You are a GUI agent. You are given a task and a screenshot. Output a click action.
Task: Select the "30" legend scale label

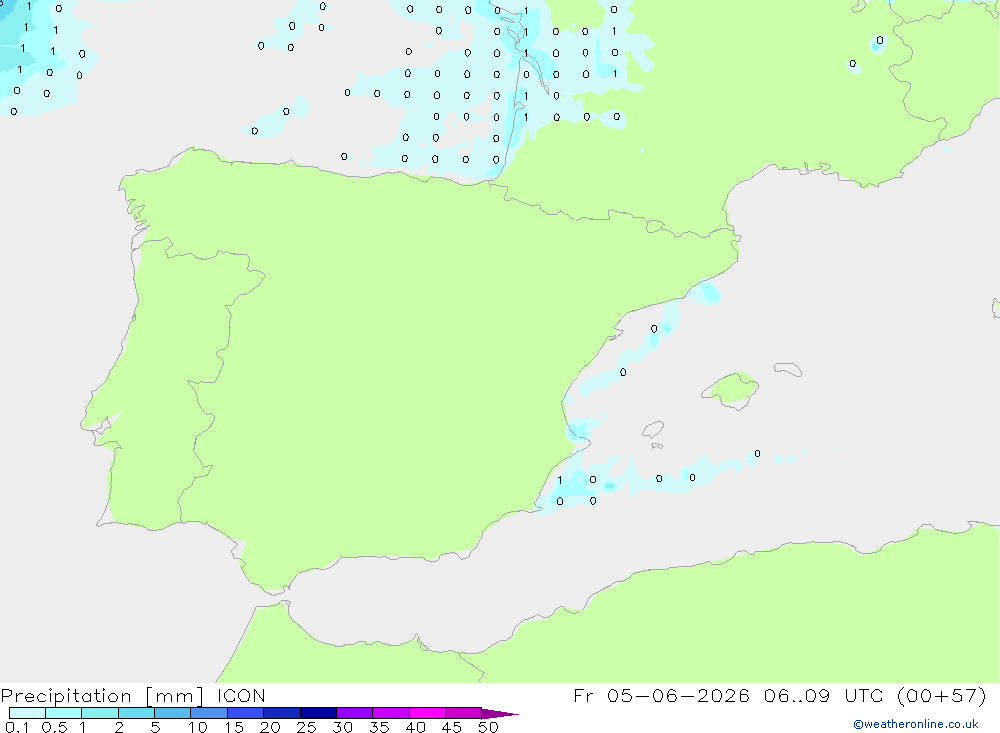343,727
